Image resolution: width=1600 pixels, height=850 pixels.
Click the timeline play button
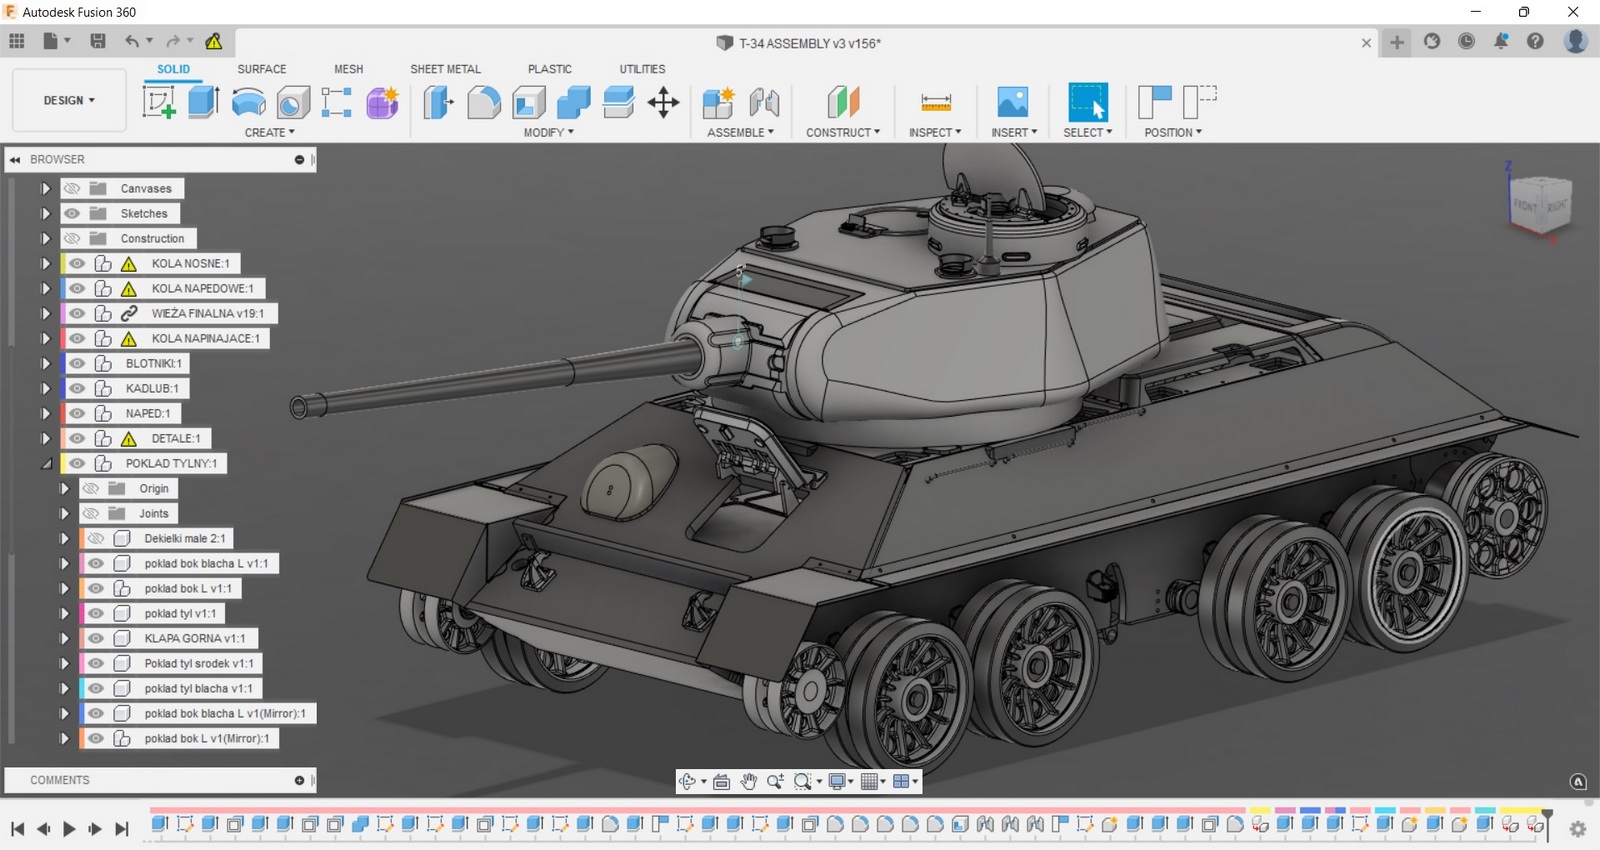(x=69, y=828)
